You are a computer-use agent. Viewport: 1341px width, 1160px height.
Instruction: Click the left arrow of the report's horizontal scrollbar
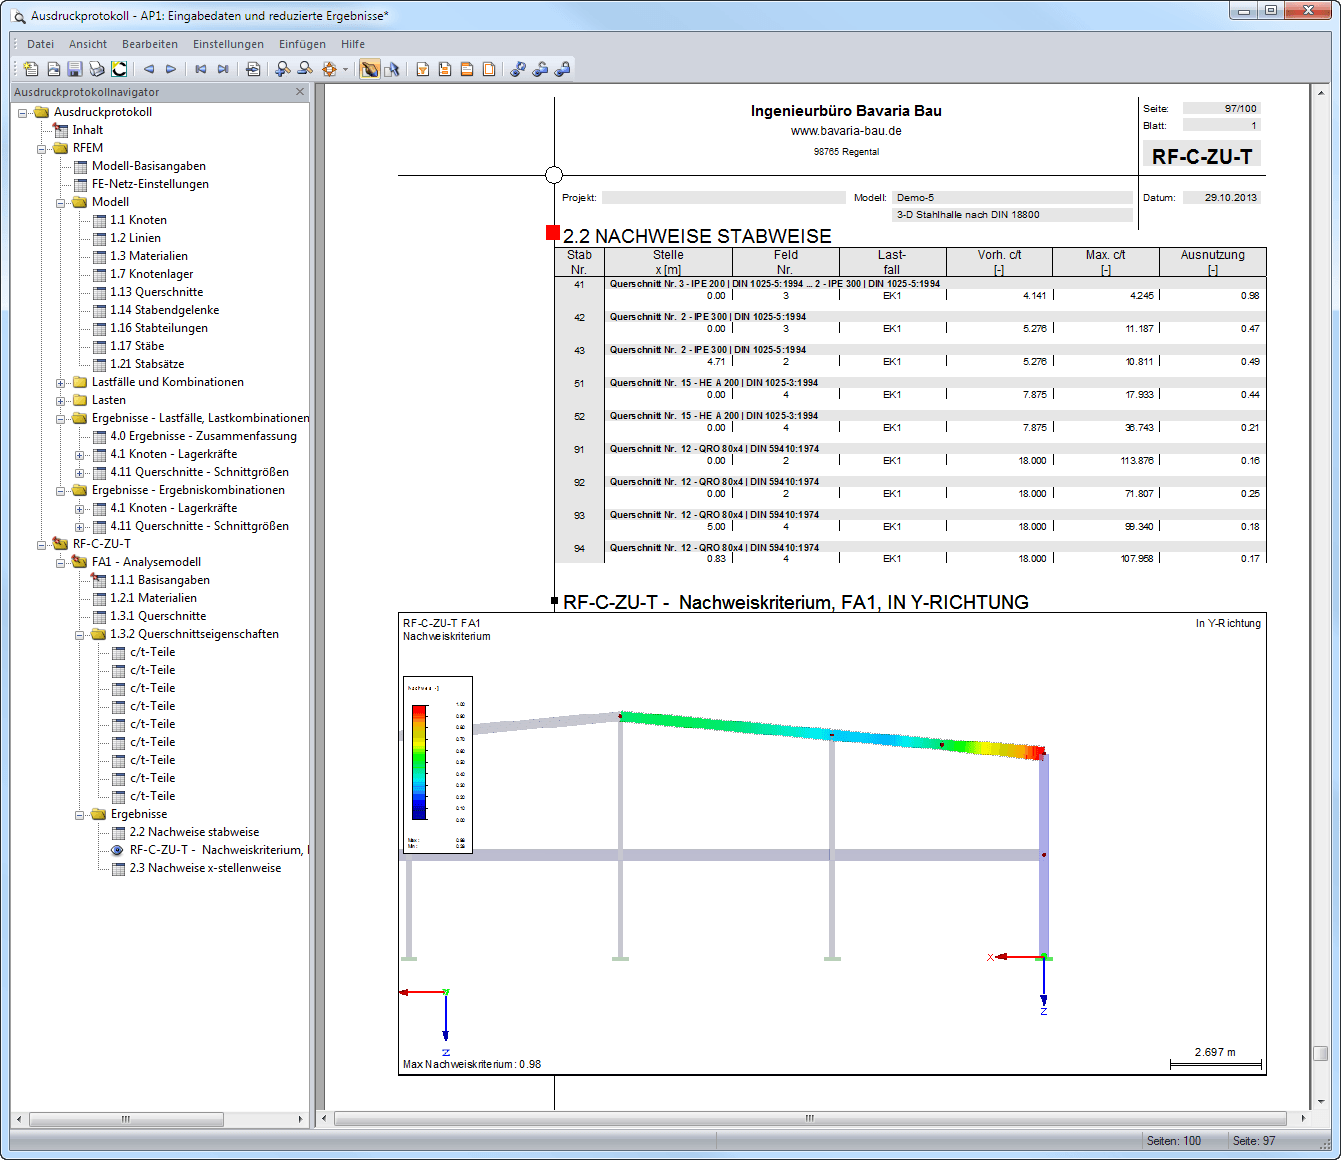click(323, 1118)
